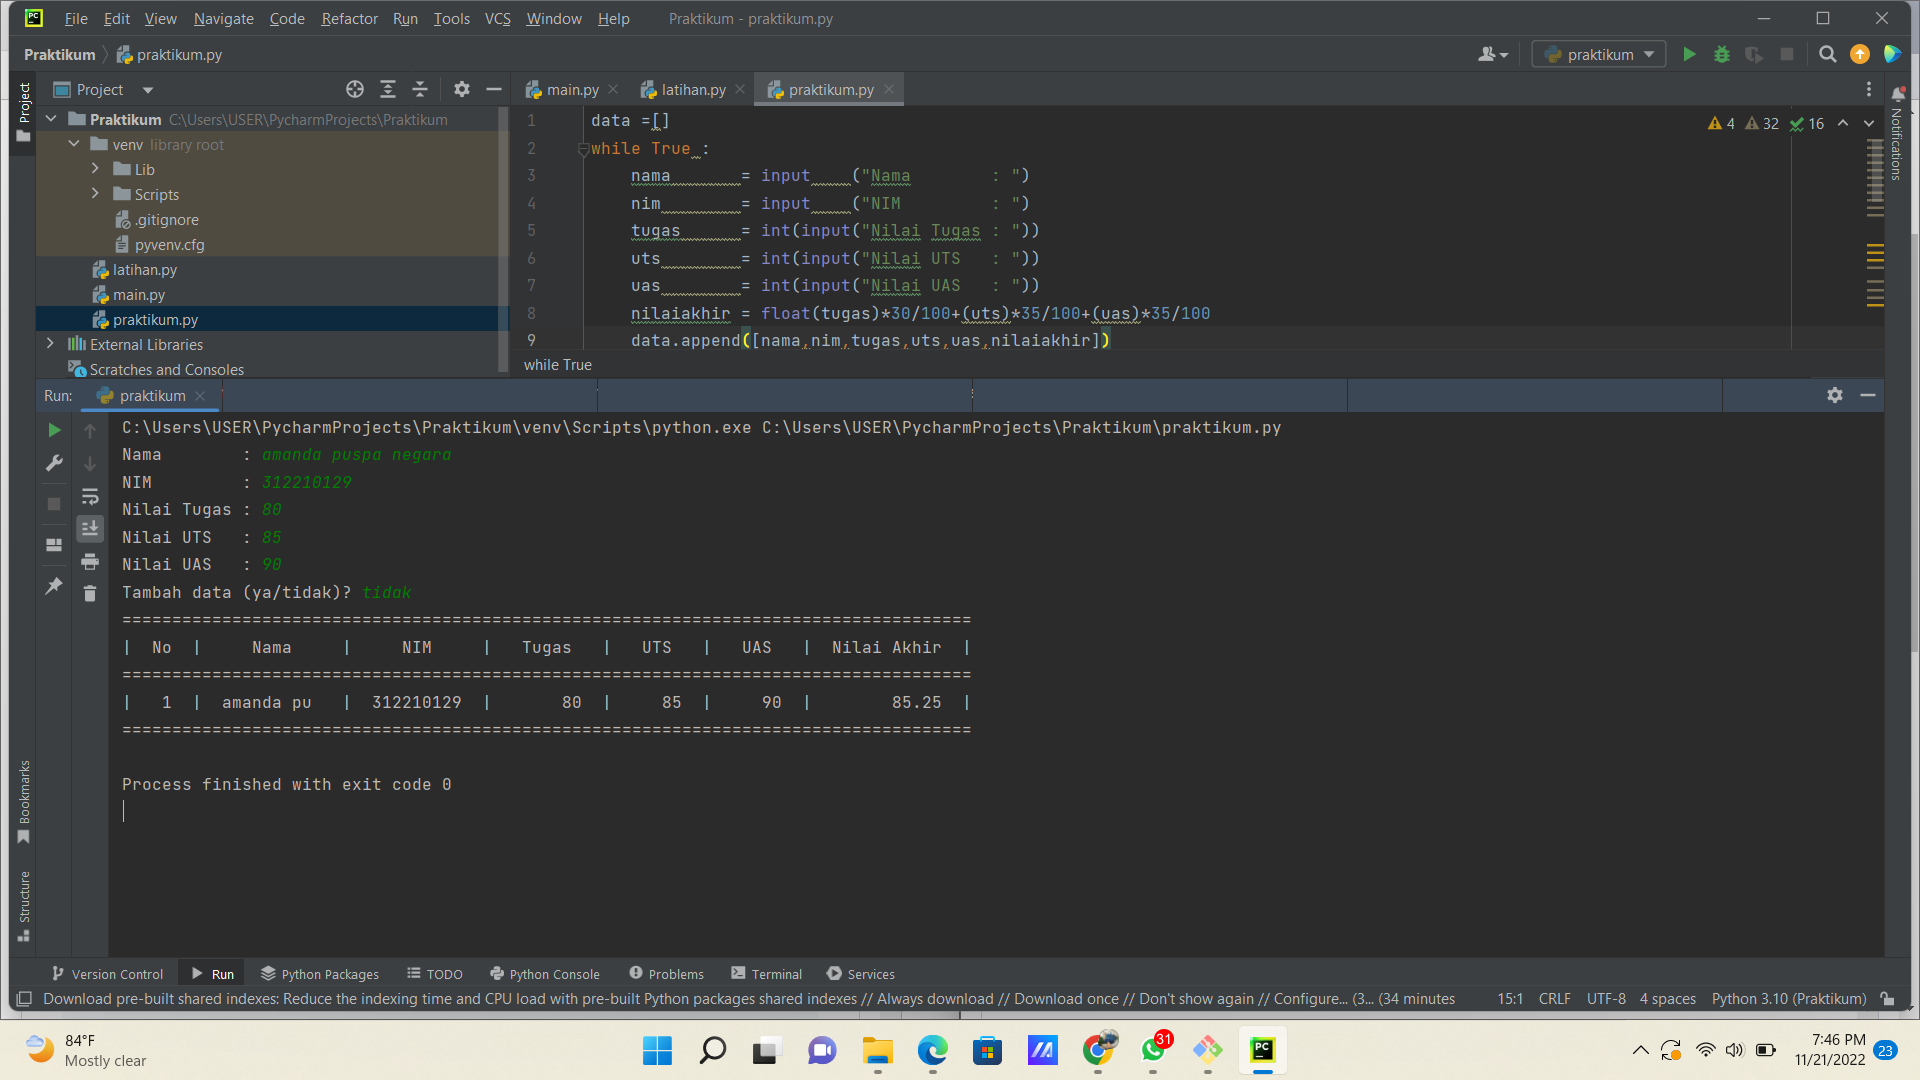Open Search Everywhere magnifier icon
Viewport: 1920px width, 1080px height.
1827,54
